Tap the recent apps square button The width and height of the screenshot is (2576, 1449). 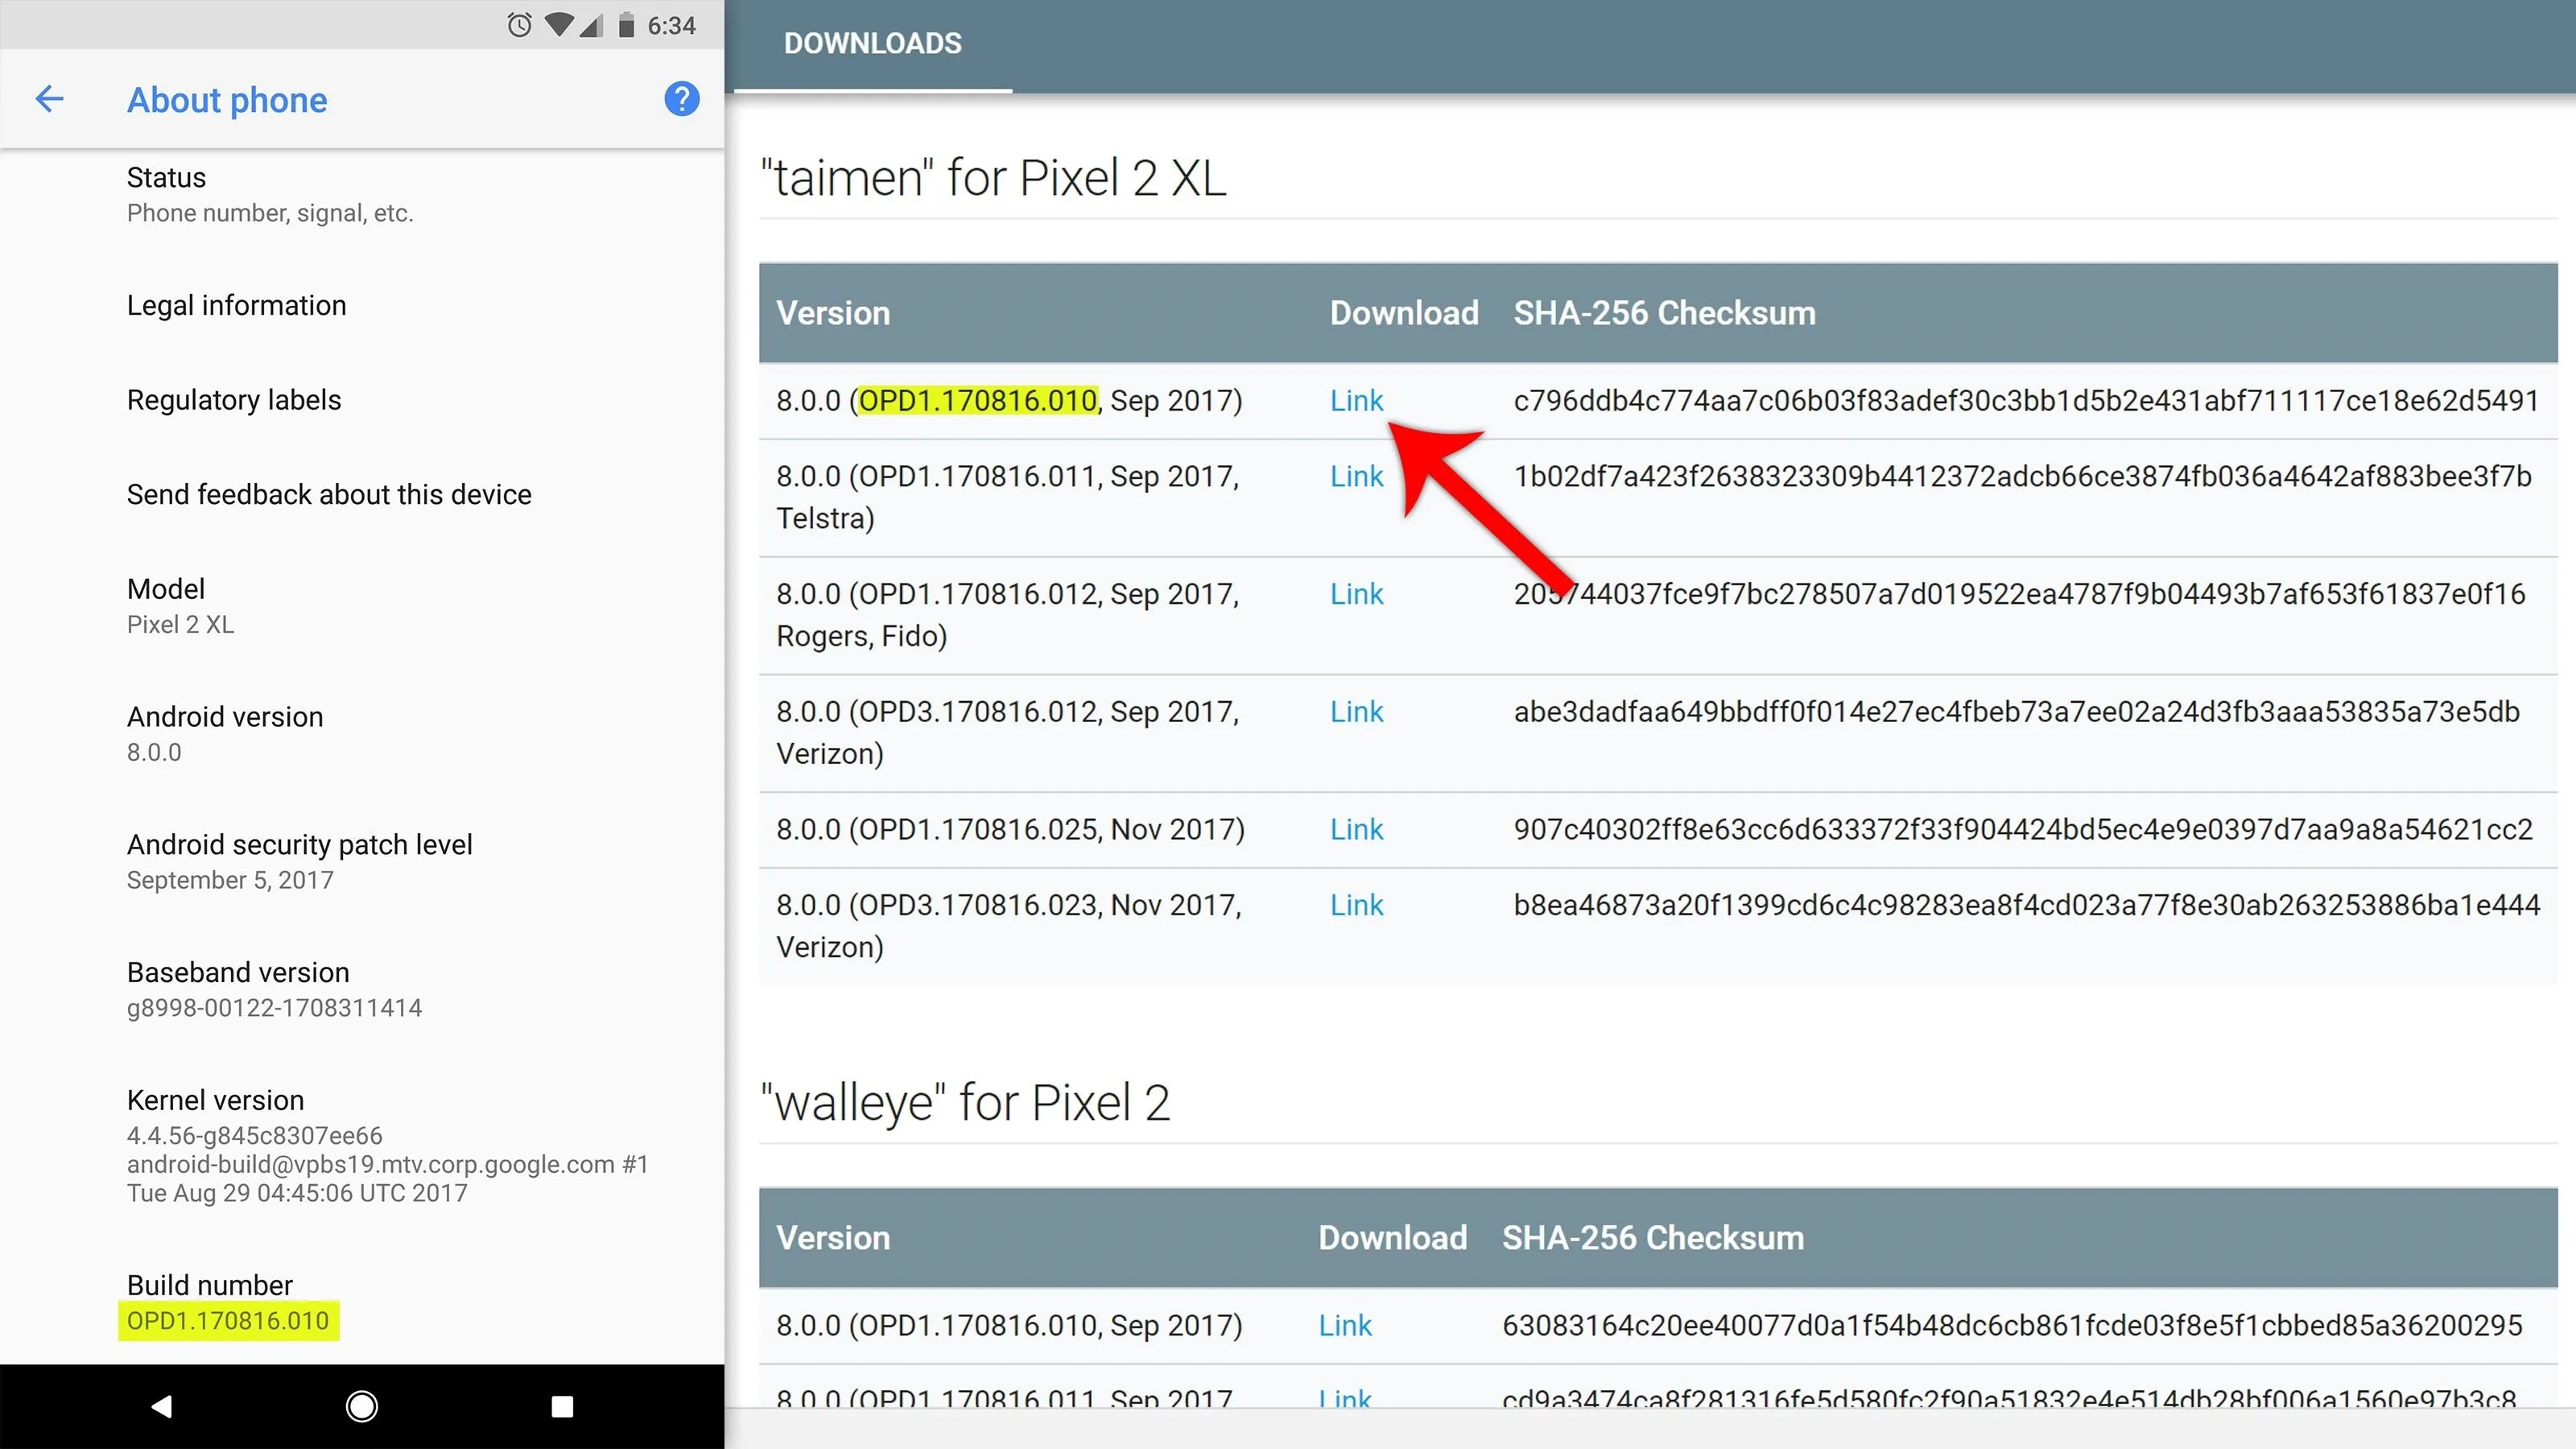click(562, 1406)
